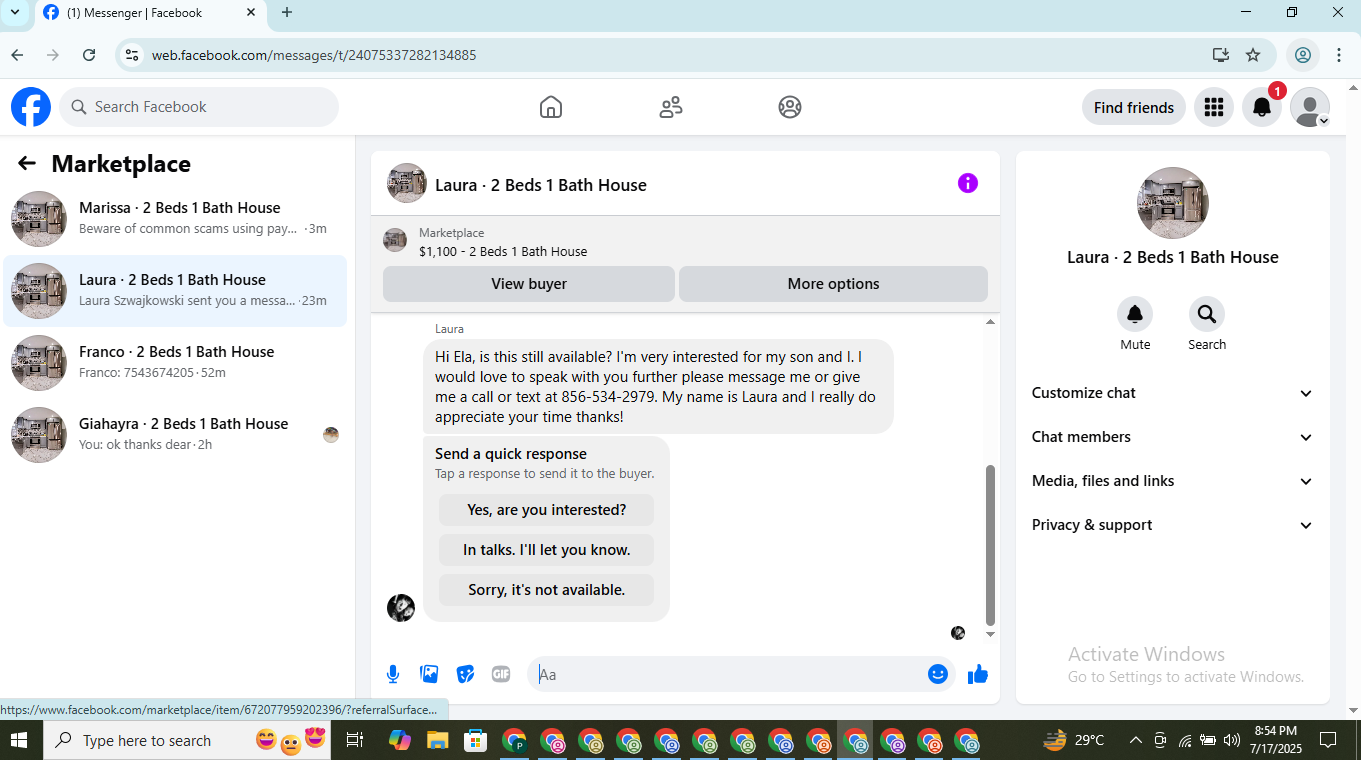Click the View buyer button
The width and height of the screenshot is (1361, 760).
pos(529,284)
